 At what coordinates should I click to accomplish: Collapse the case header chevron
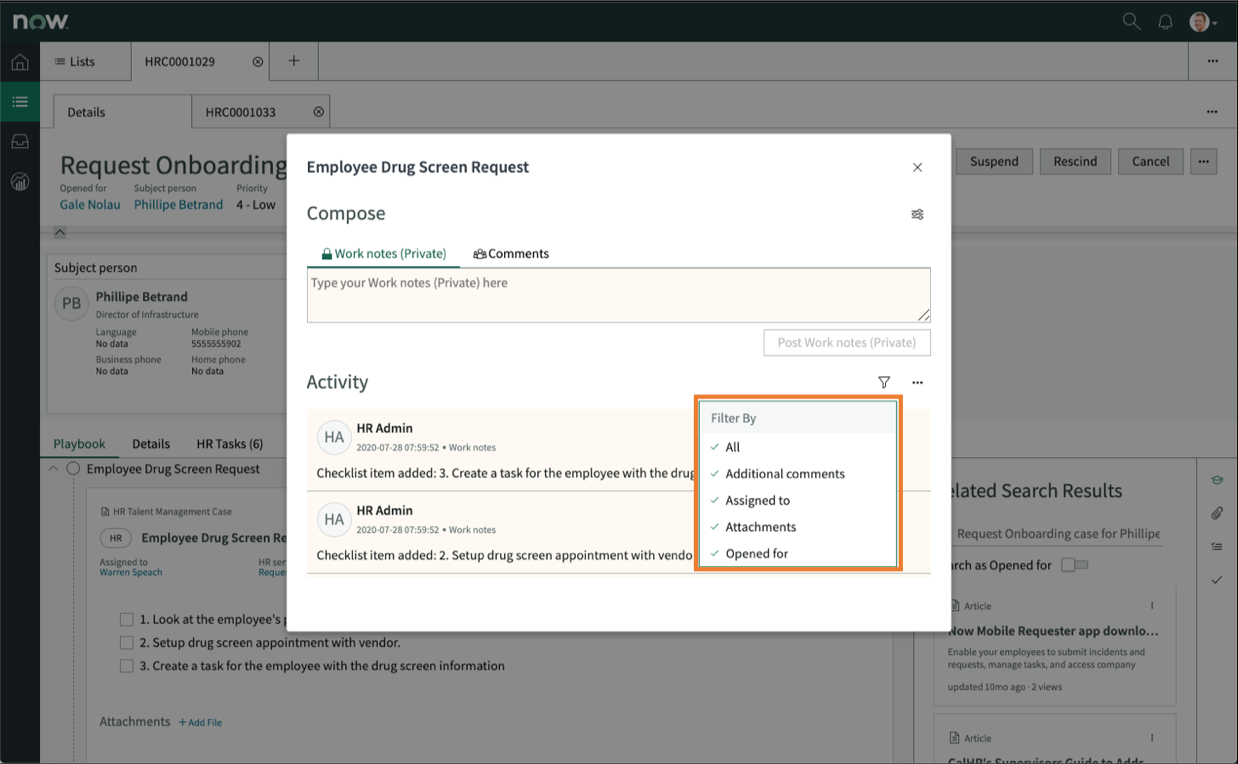click(59, 232)
